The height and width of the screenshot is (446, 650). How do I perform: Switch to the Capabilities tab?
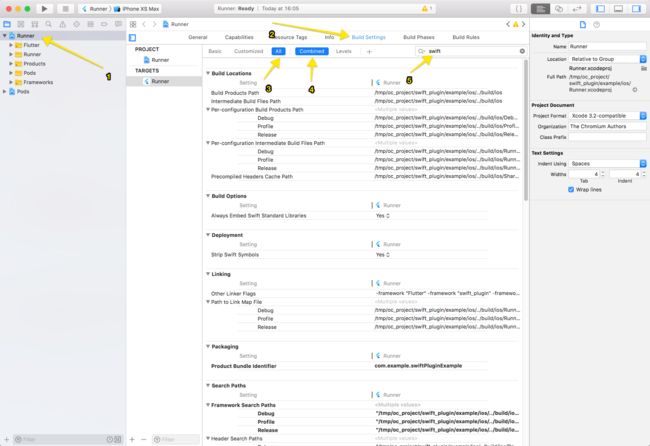[x=239, y=37]
